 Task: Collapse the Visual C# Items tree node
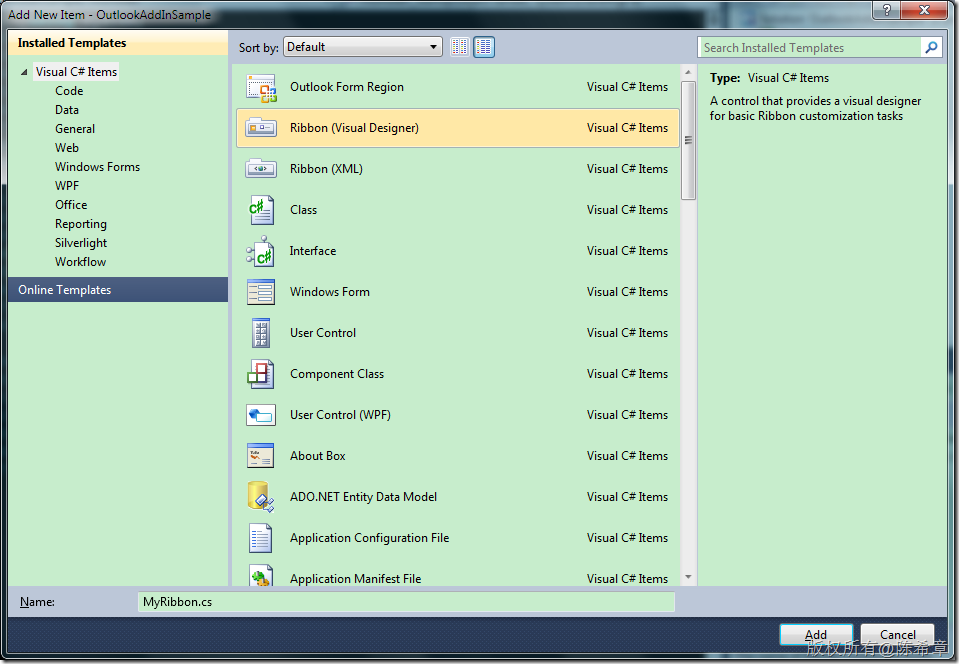coord(24,72)
